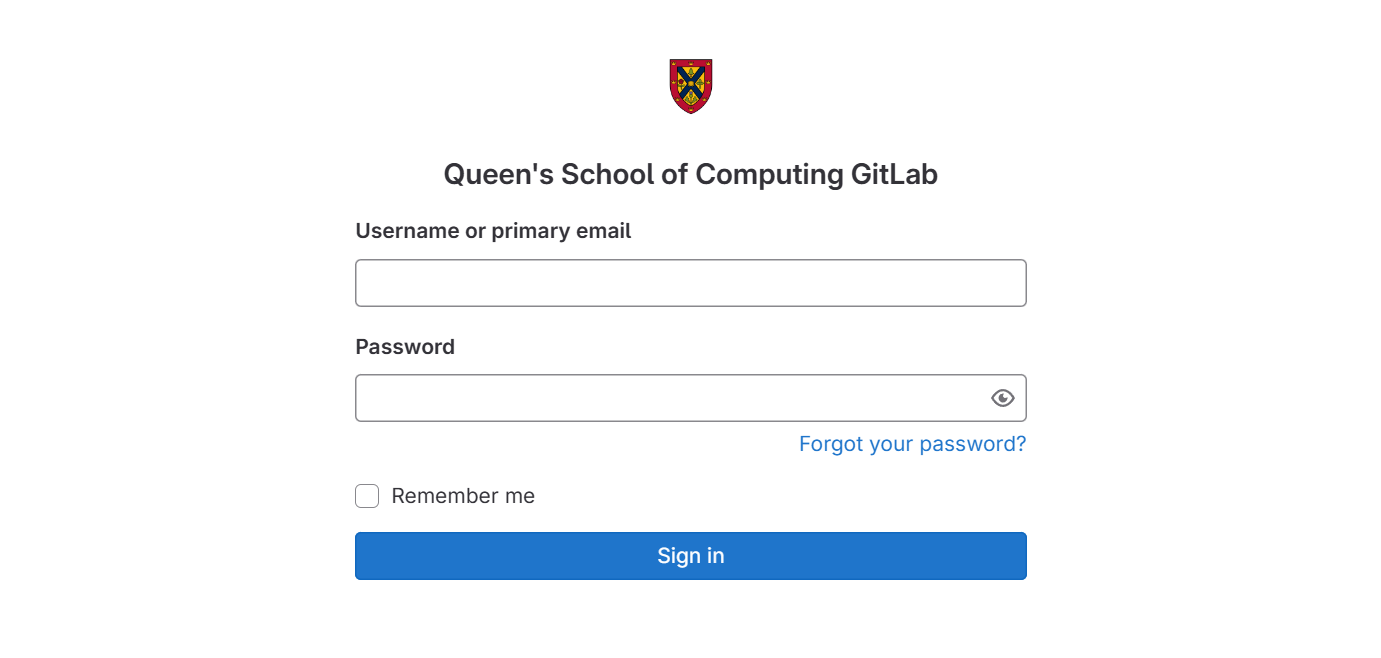Click the Remember me label text

463,496
